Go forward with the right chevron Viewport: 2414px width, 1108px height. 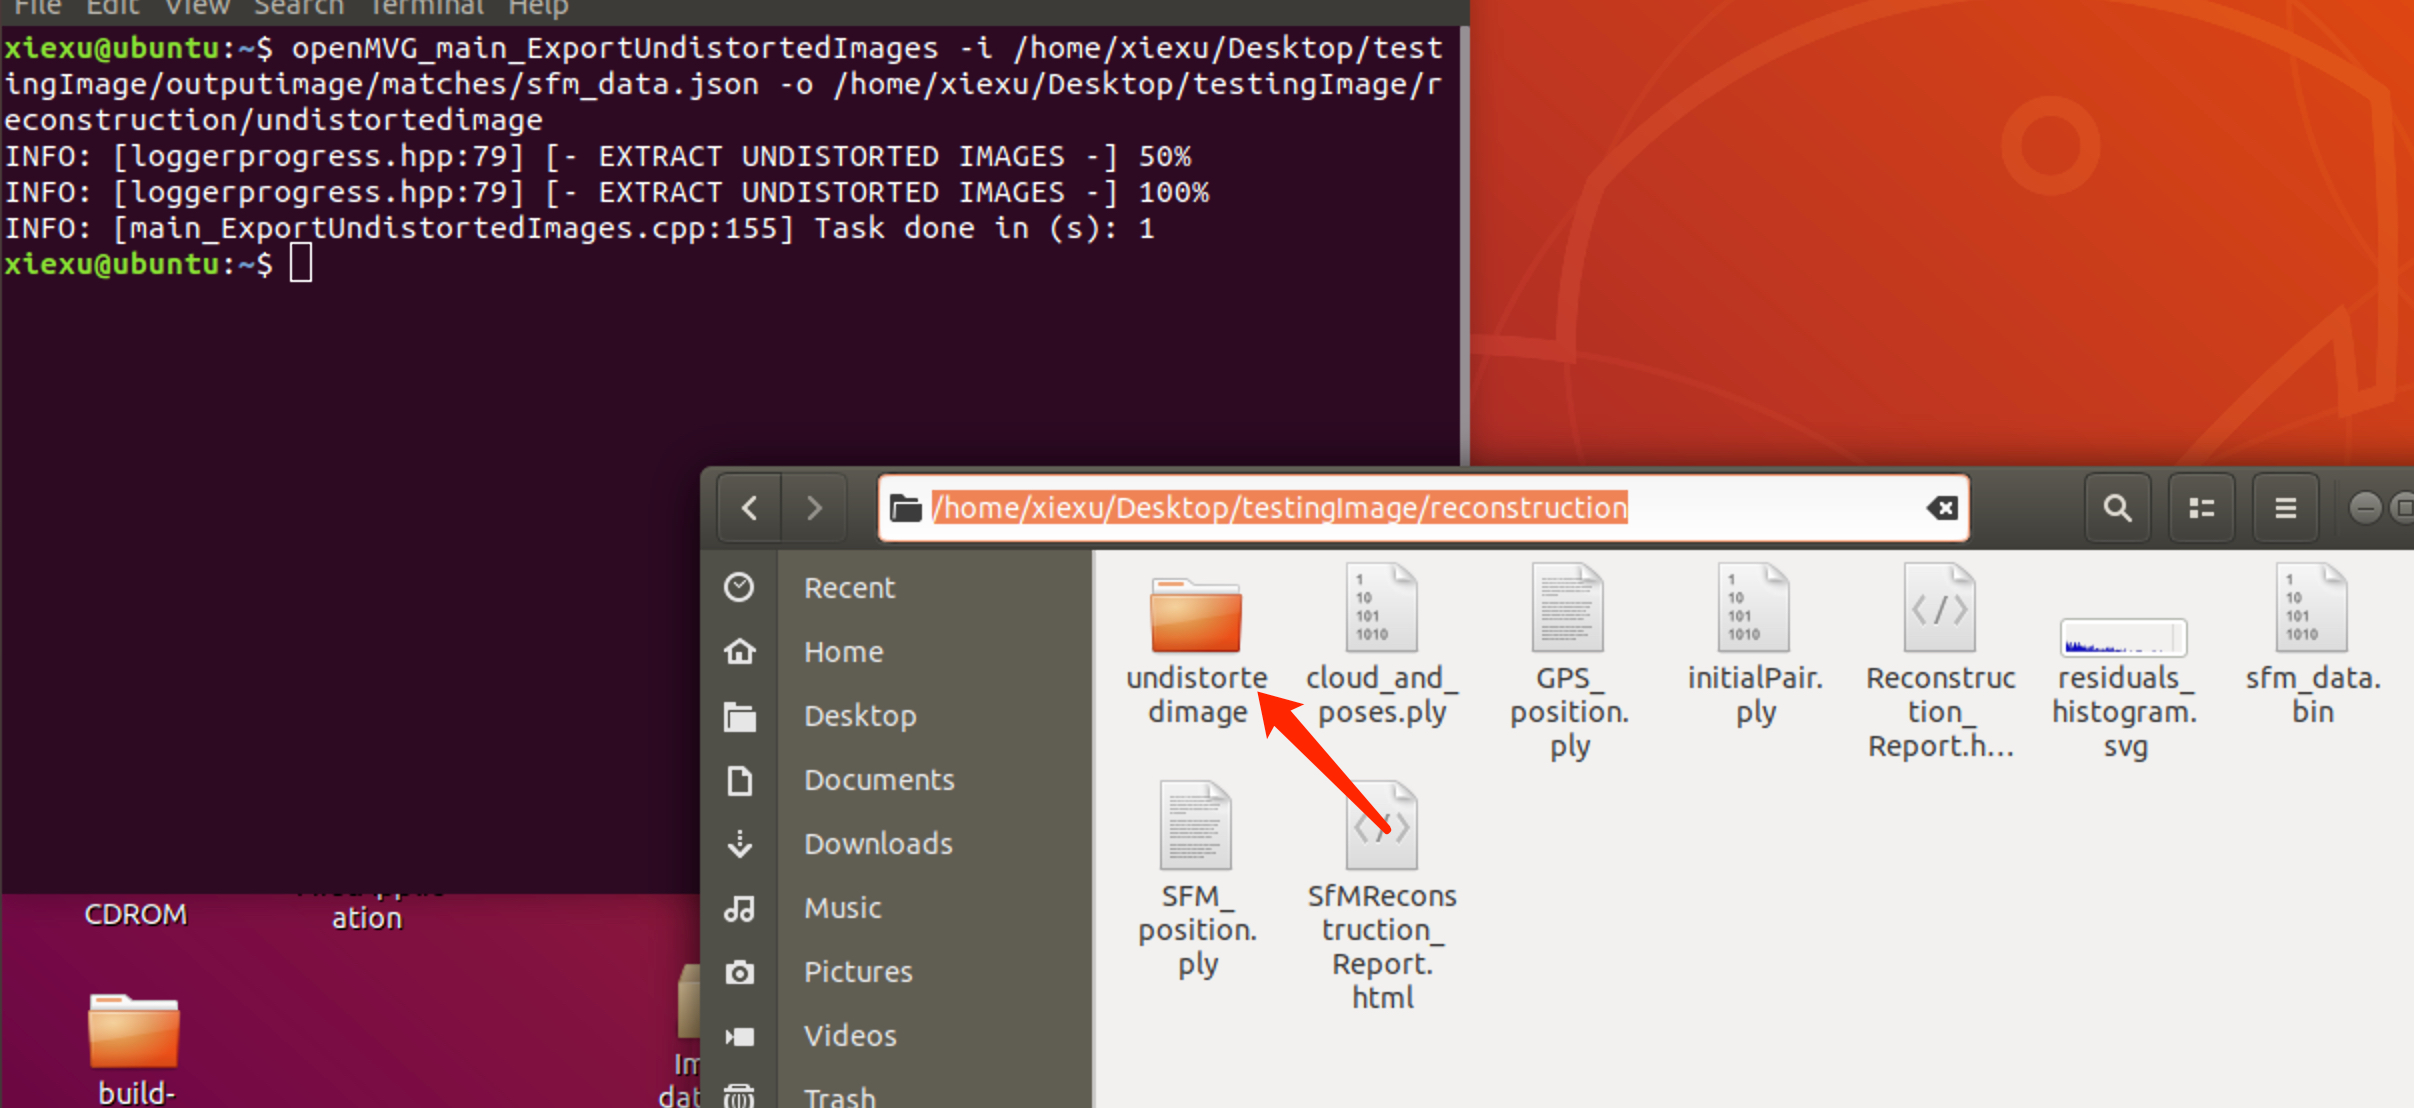(x=814, y=508)
